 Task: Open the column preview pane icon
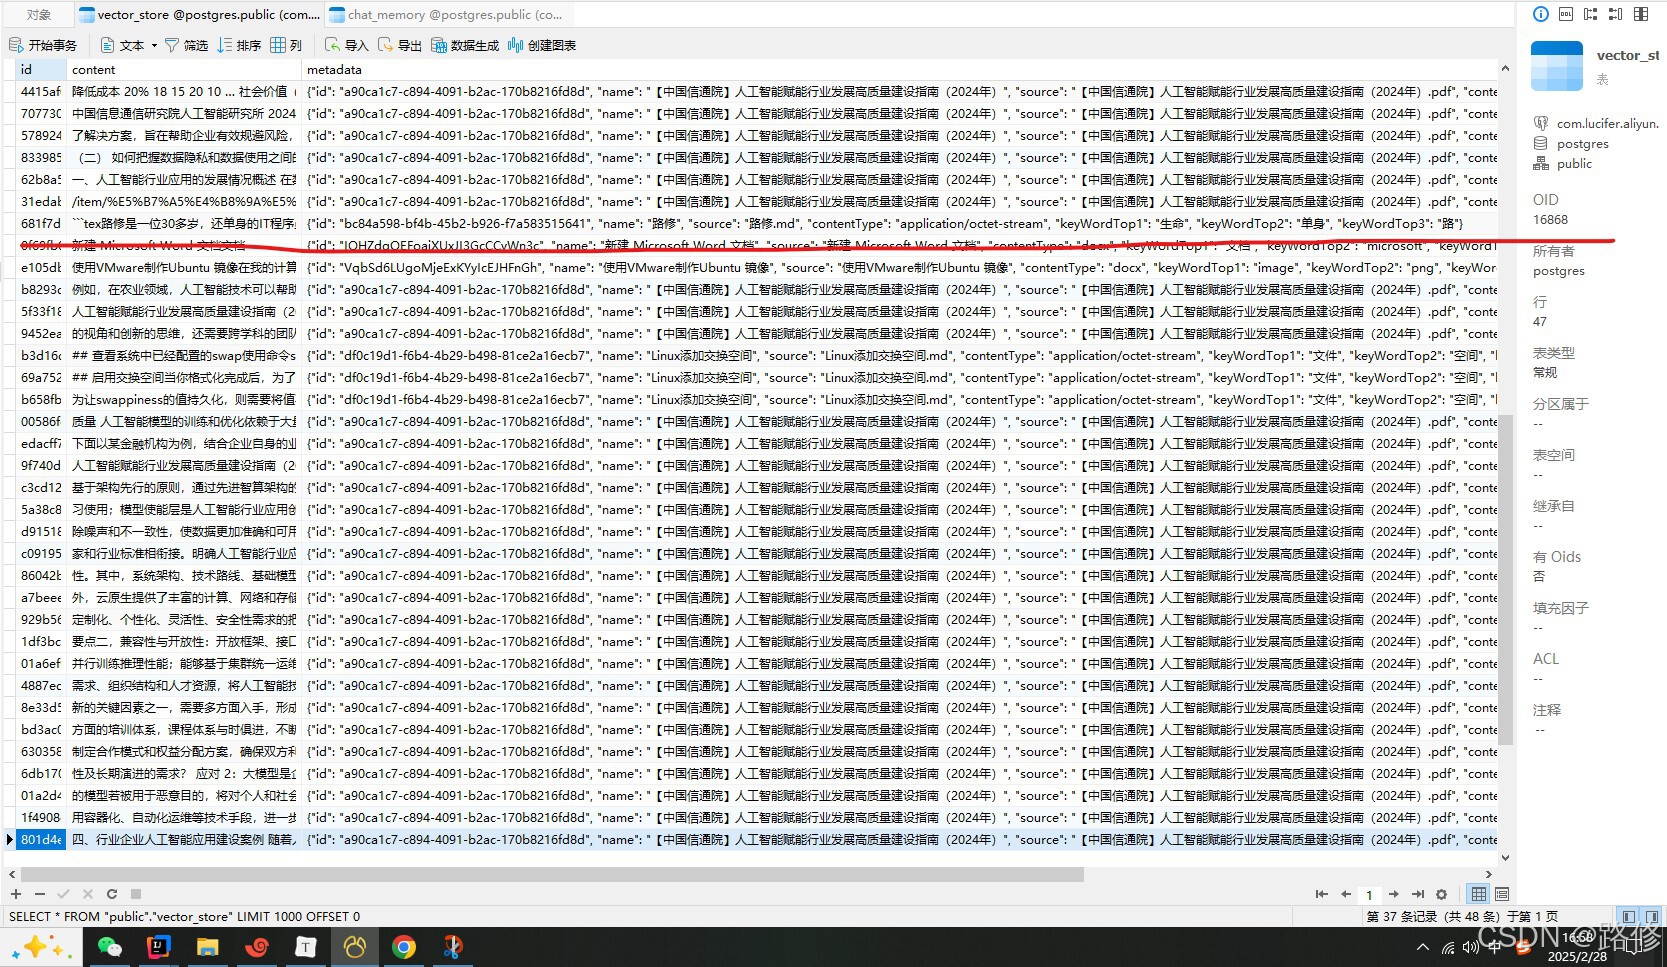coord(1641,14)
